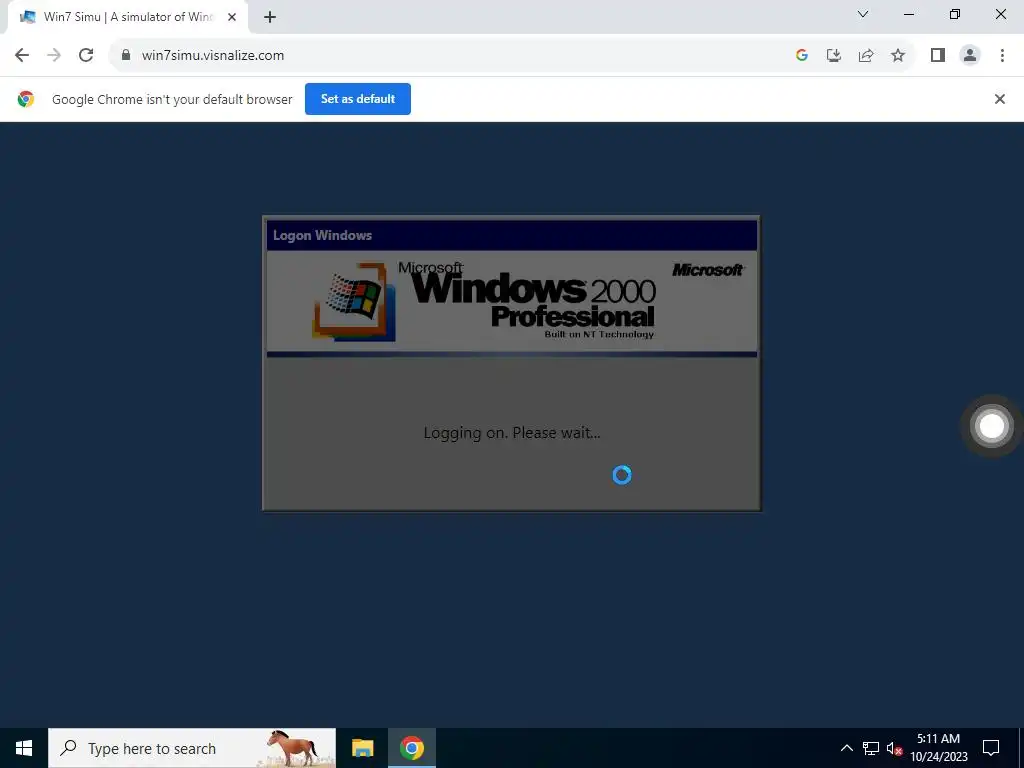Click the Google icon in the address bar

pyautogui.click(x=802, y=56)
